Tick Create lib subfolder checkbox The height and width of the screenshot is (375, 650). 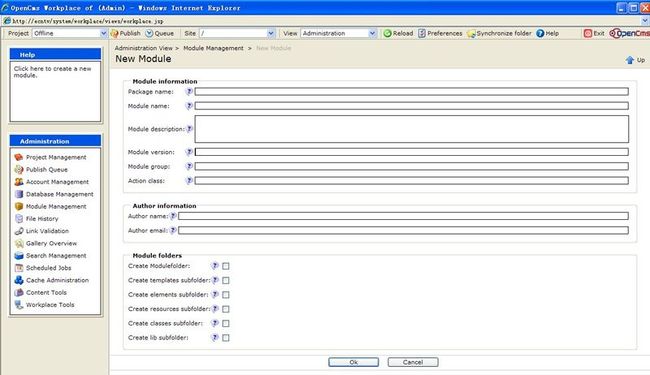[x=226, y=338]
